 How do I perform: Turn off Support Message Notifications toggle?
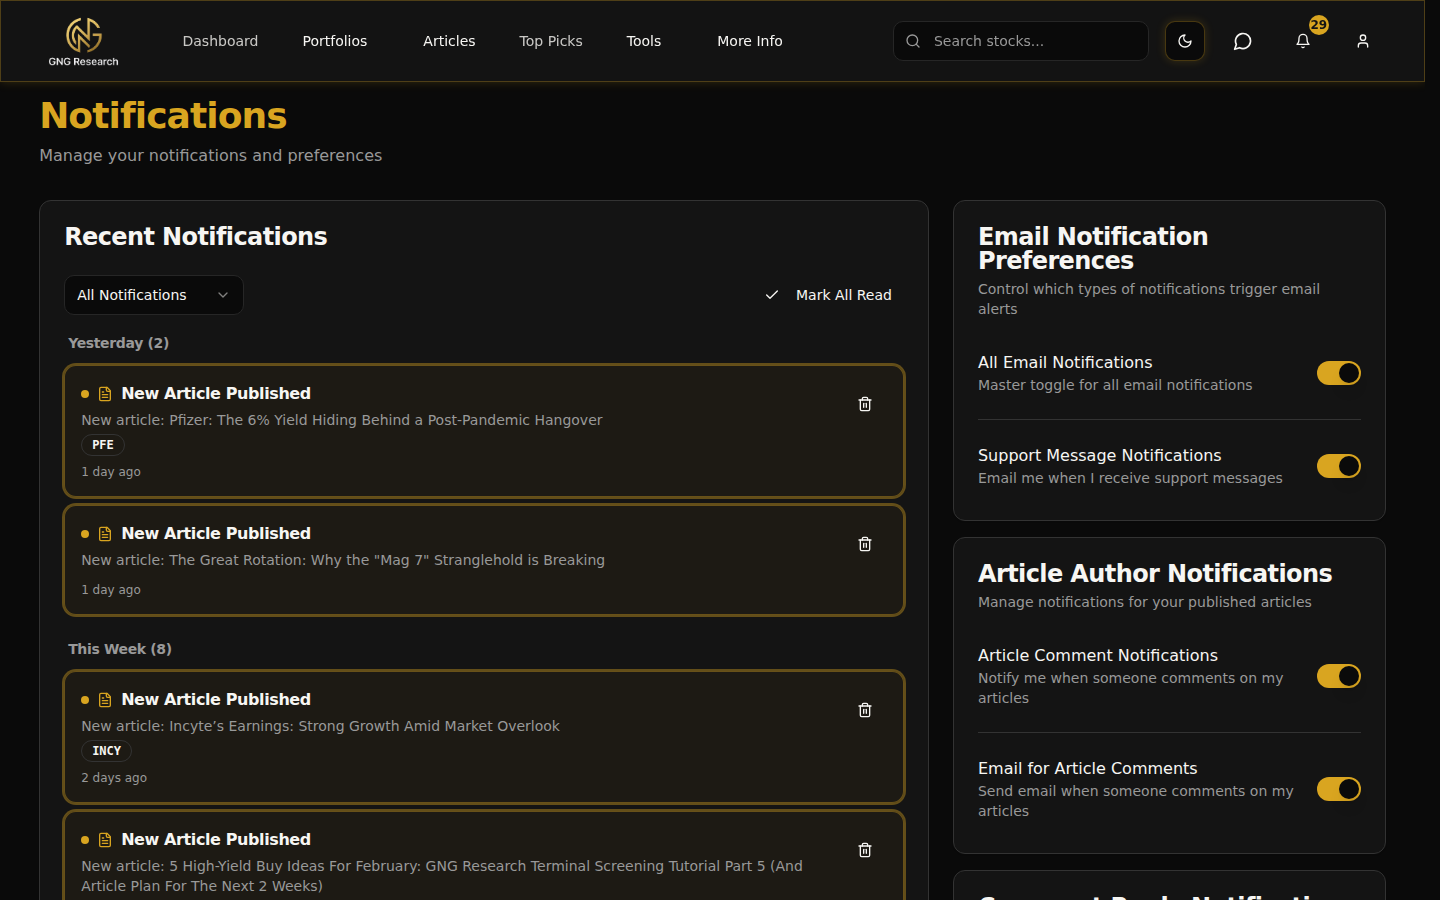[1339, 466]
